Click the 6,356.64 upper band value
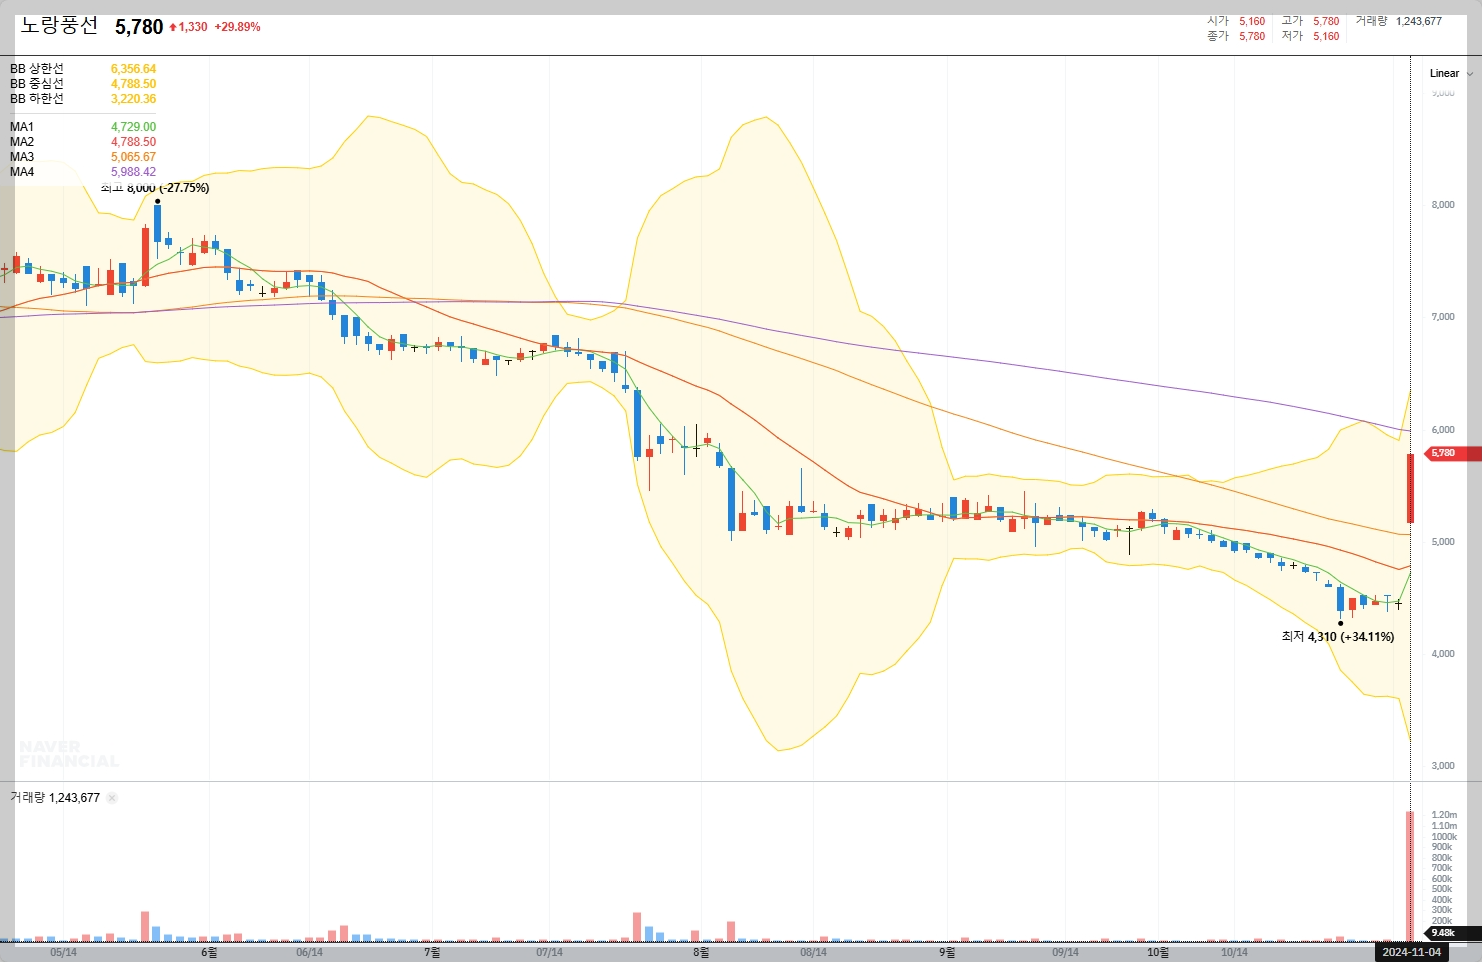Screen dimensions: 1482x962 [x=133, y=69]
